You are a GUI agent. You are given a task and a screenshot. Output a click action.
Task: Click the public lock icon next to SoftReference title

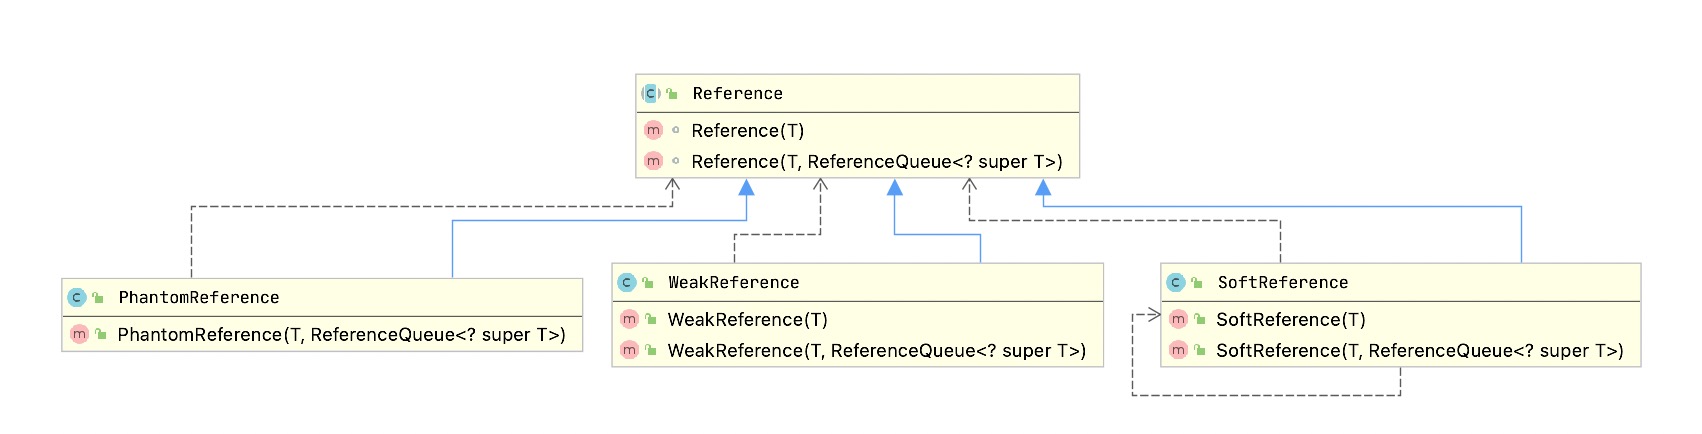[x=1197, y=282]
